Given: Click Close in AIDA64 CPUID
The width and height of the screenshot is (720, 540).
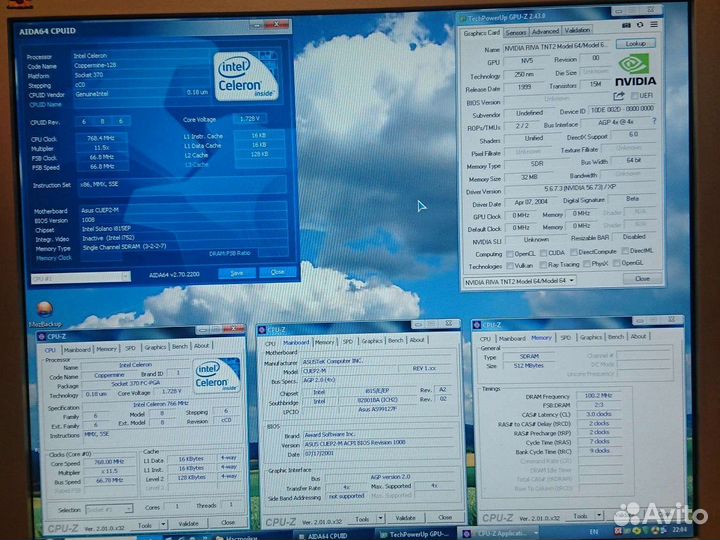Looking at the screenshot, I should (277, 272).
